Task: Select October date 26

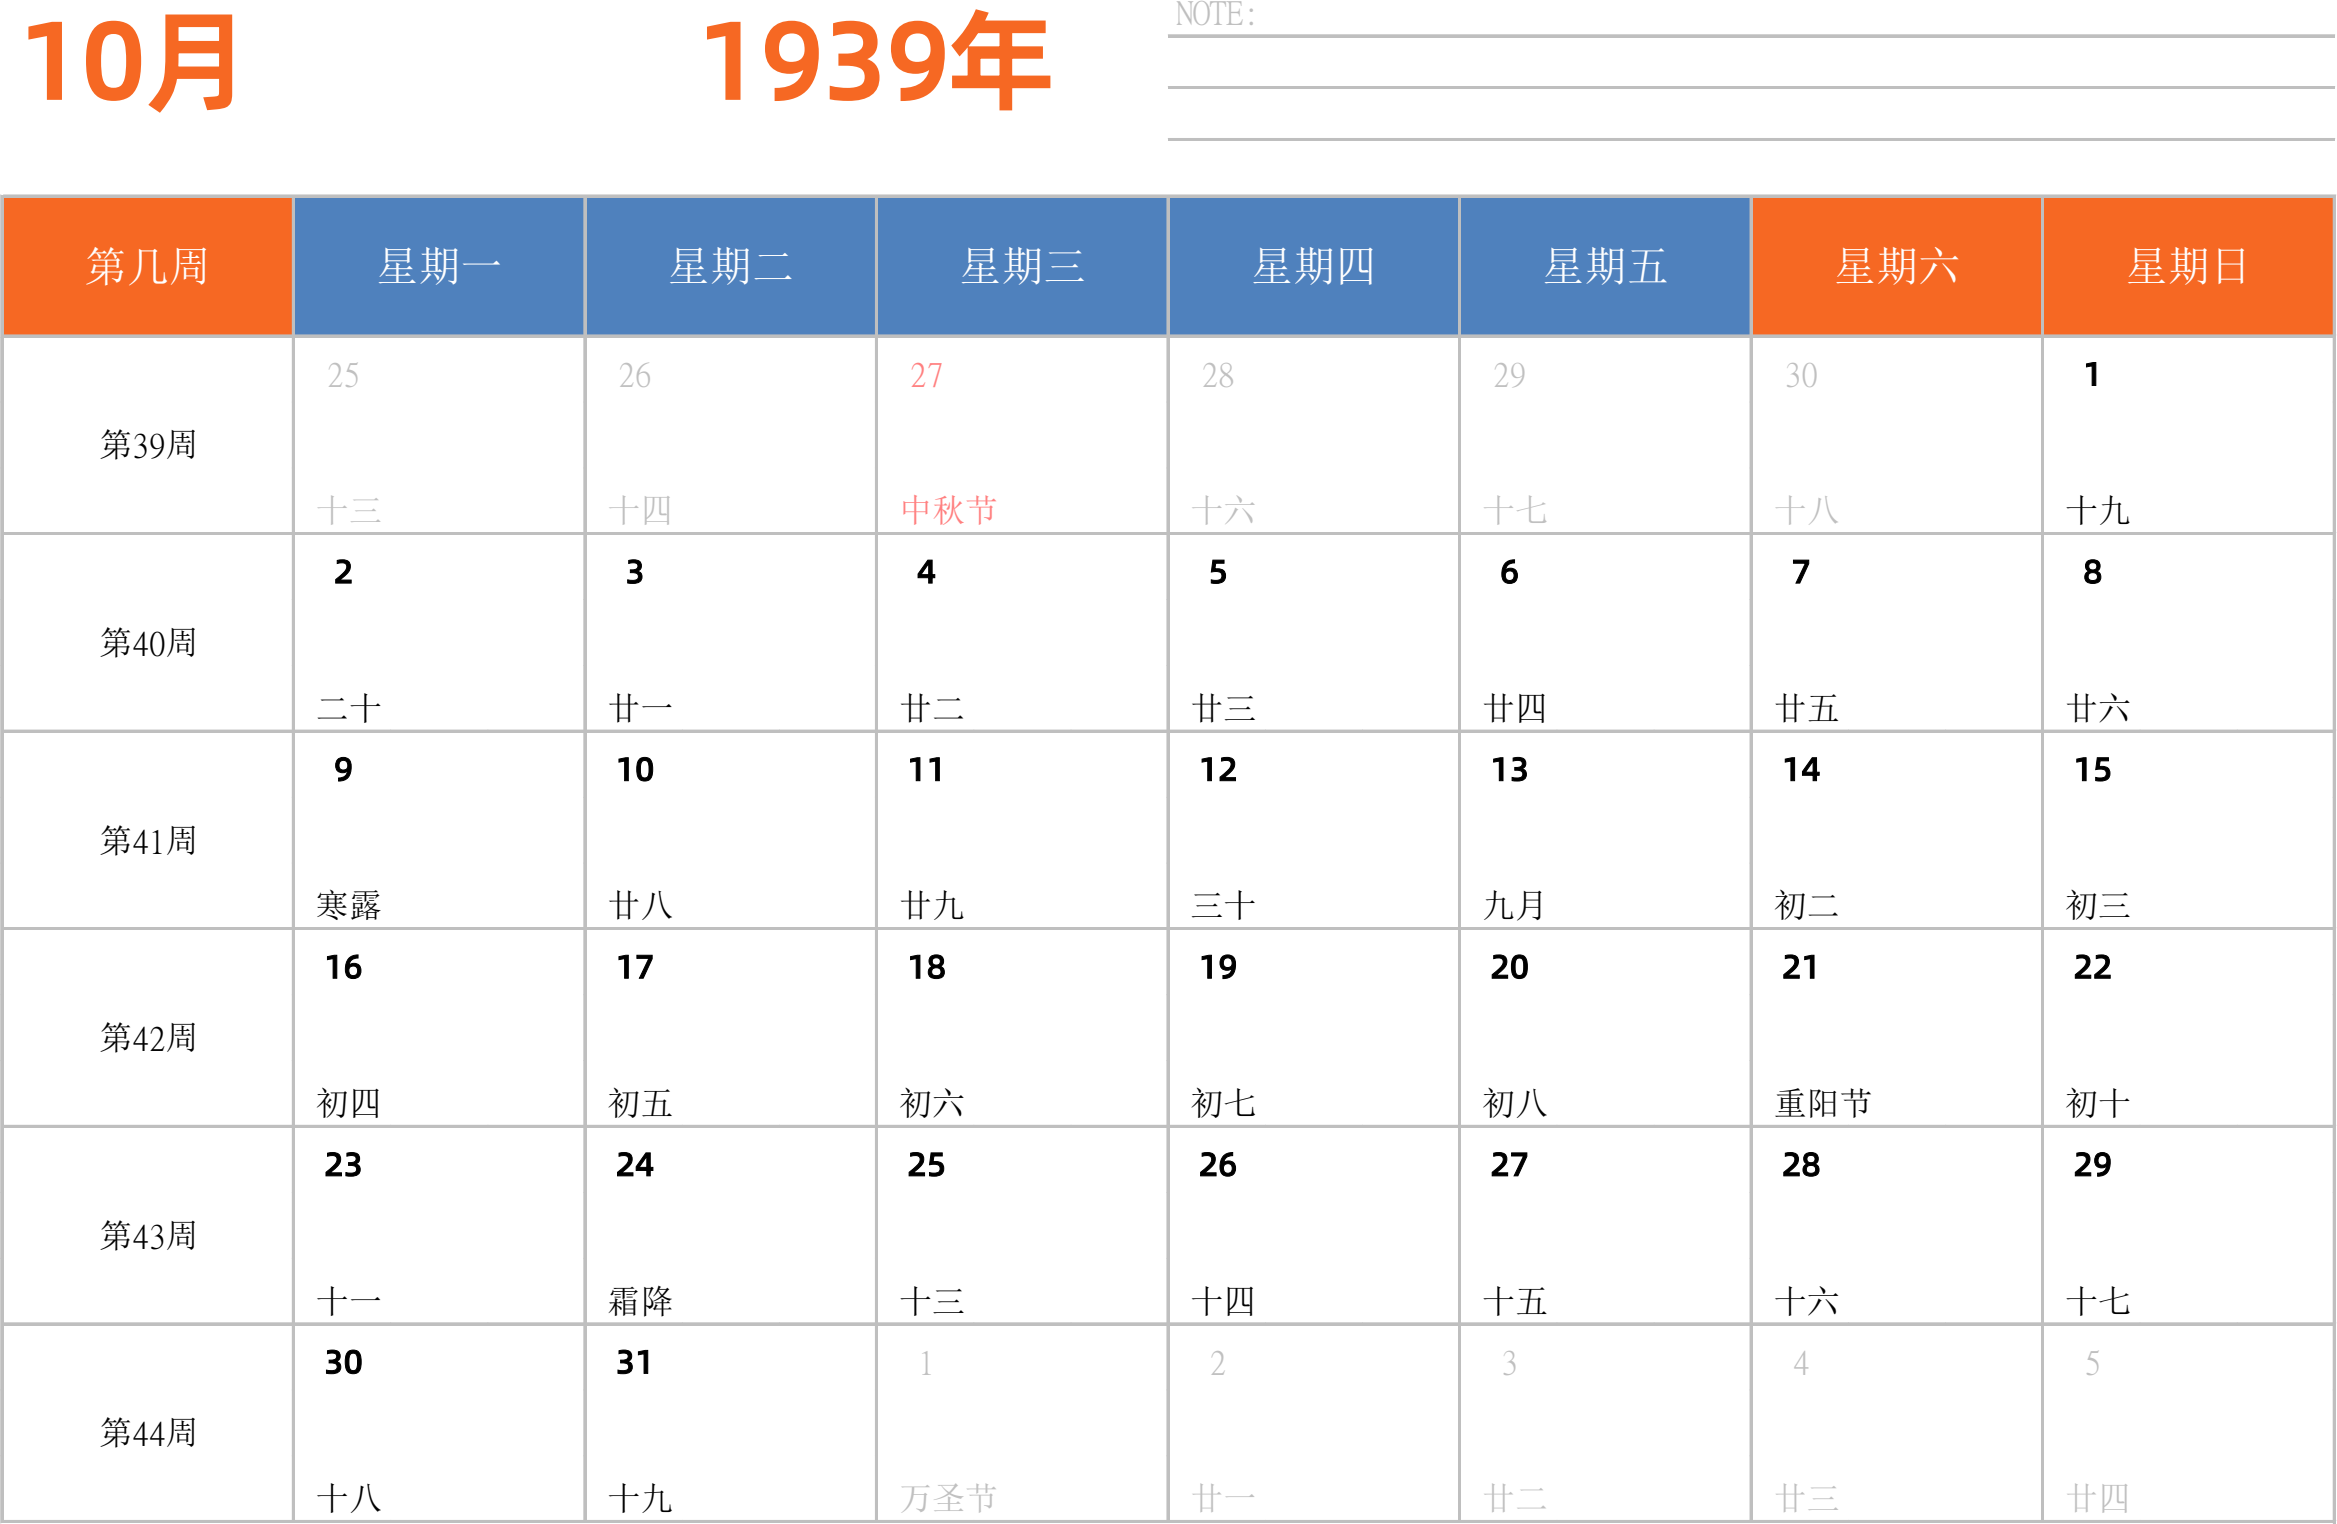Action: (x=1218, y=1164)
